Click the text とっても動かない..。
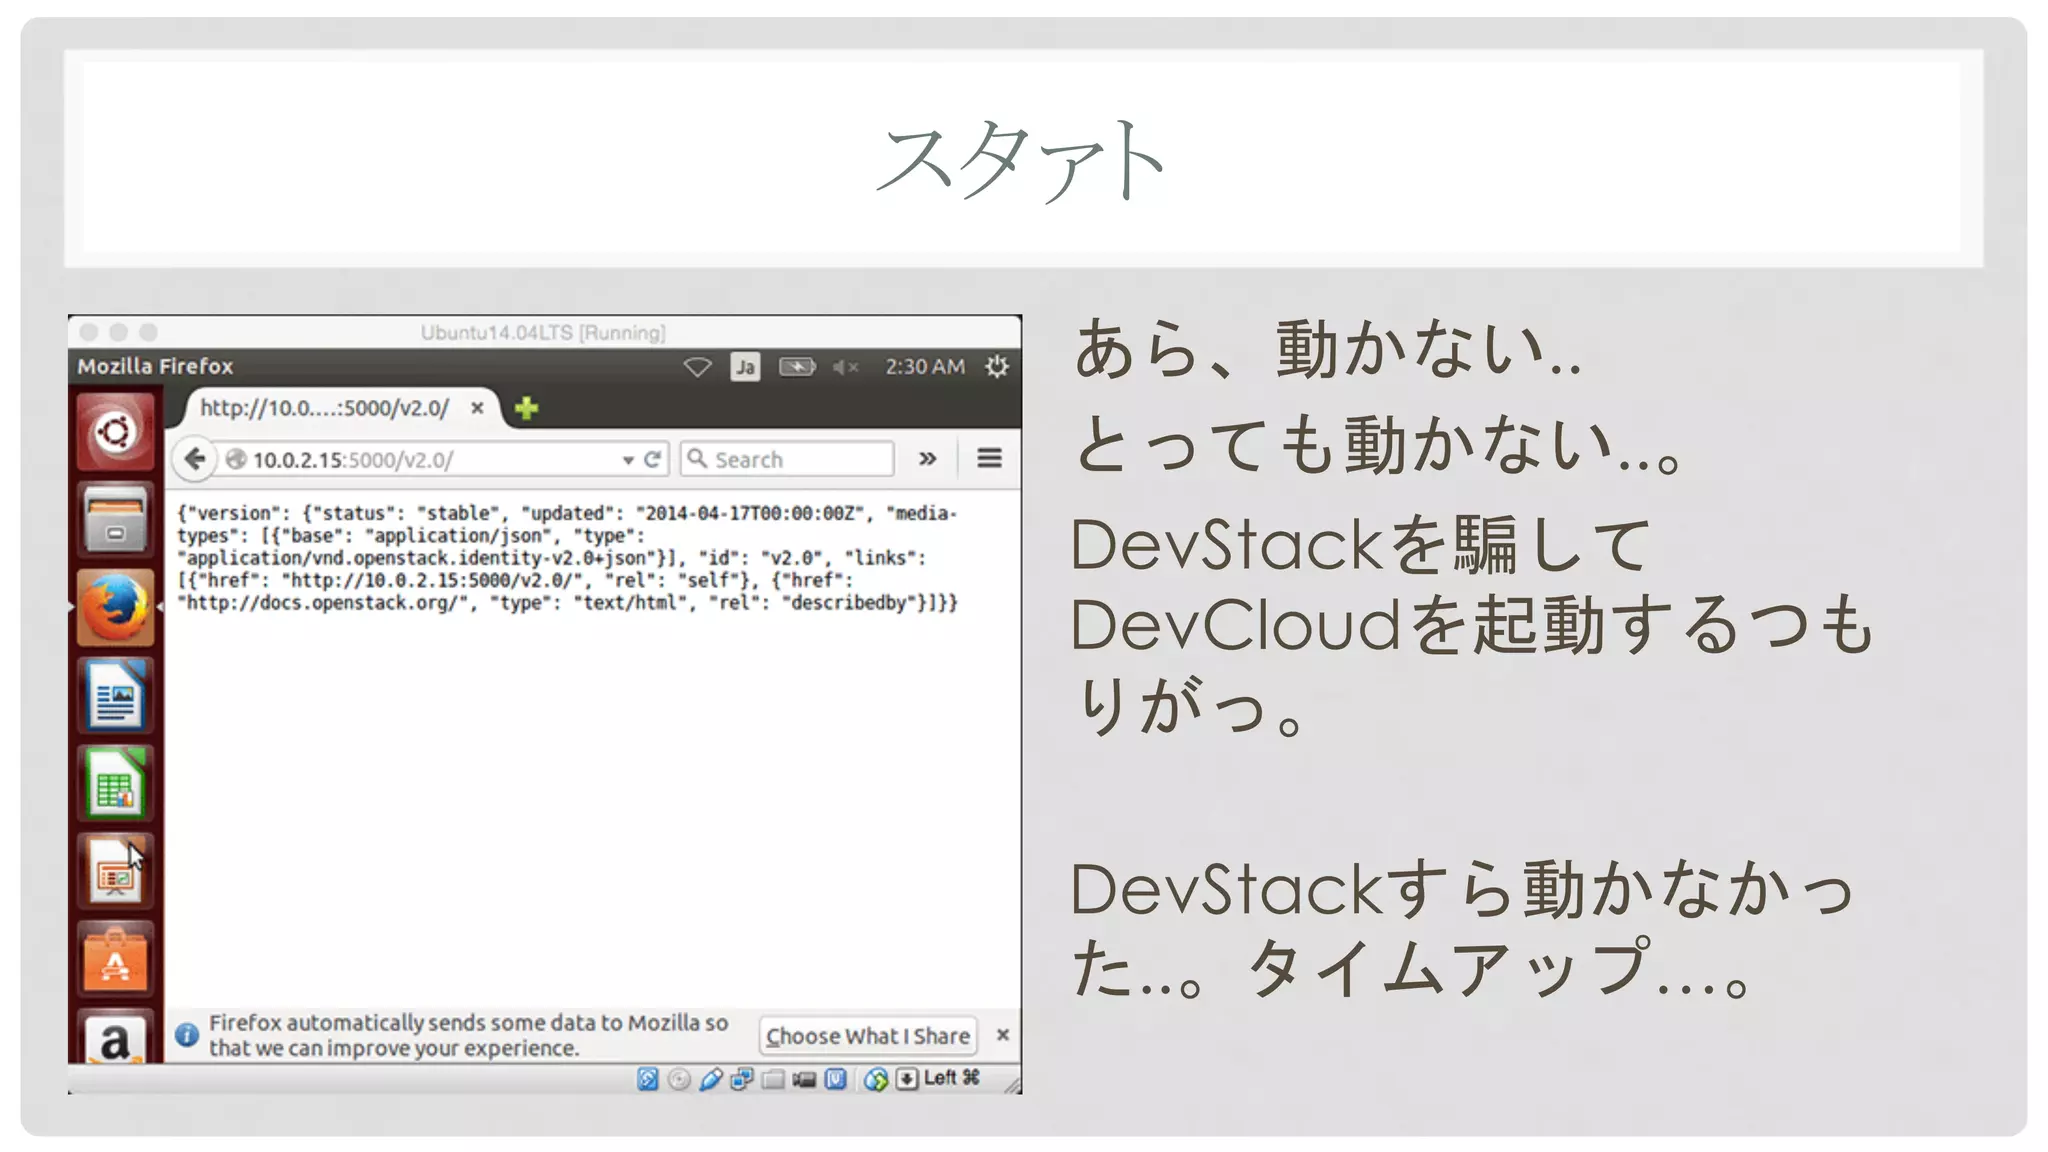The width and height of the screenshot is (2048, 1152). click(1380, 444)
